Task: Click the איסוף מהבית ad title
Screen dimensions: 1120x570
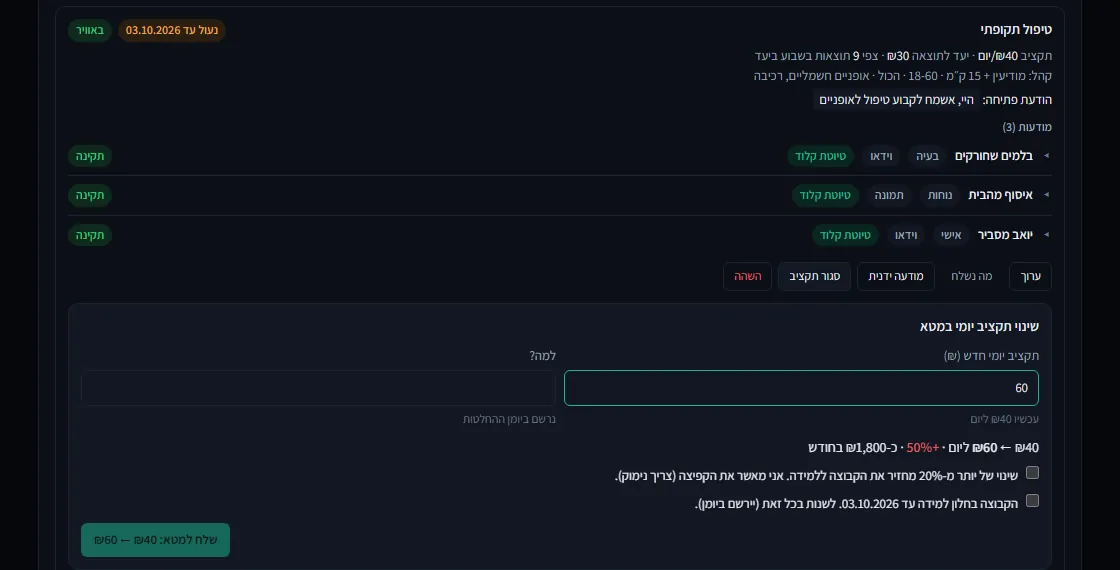Action: [x=1000, y=195]
